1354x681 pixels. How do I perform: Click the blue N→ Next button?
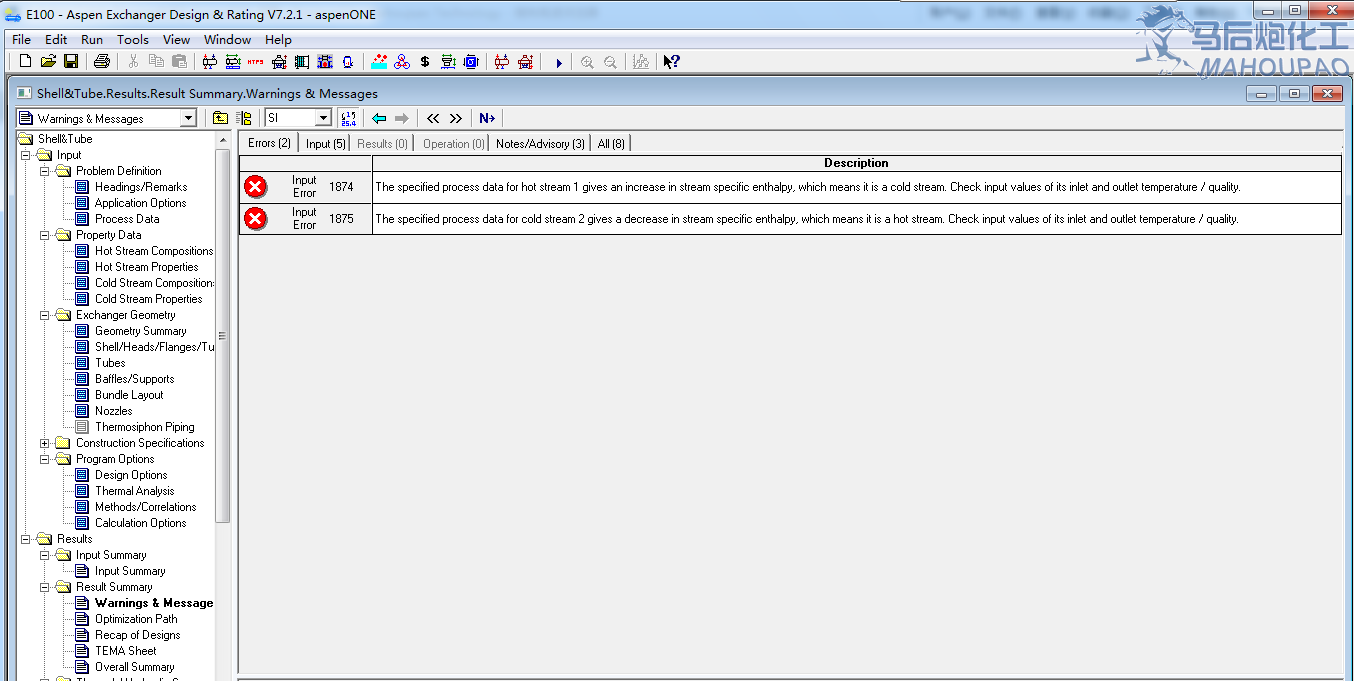(x=487, y=118)
